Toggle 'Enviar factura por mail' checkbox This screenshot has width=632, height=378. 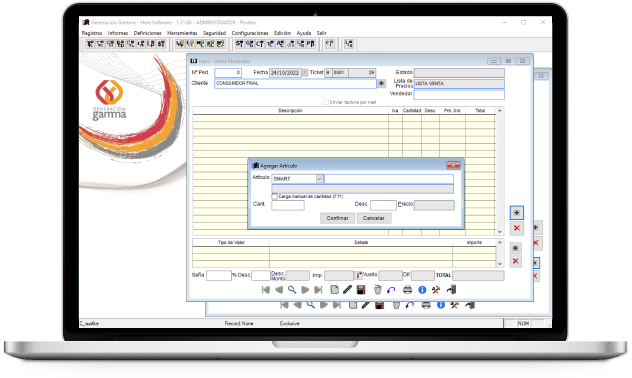(x=326, y=102)
